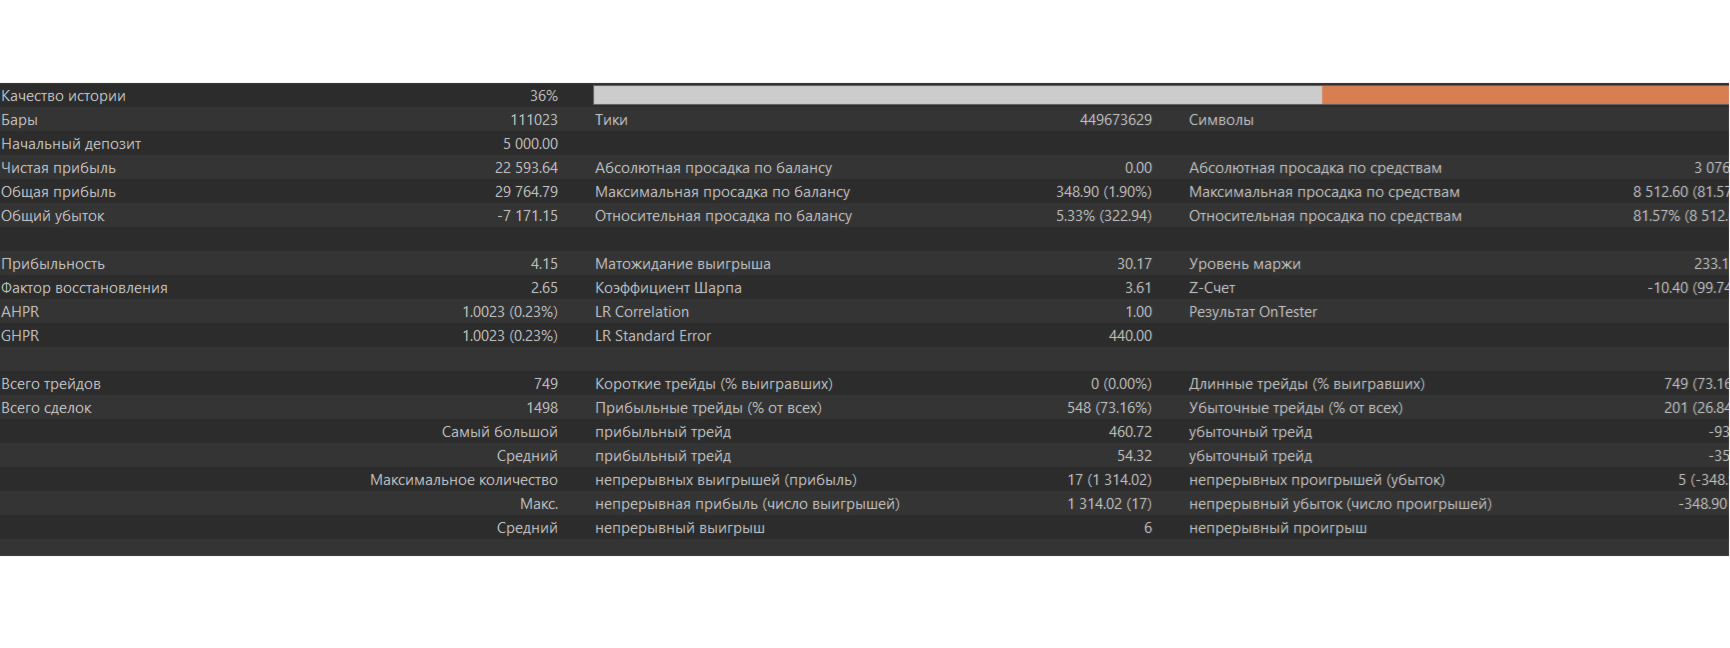Select the 'LR Correlation' label
The width and height of the screenshot is (1730, 648).
coord(642,312)
